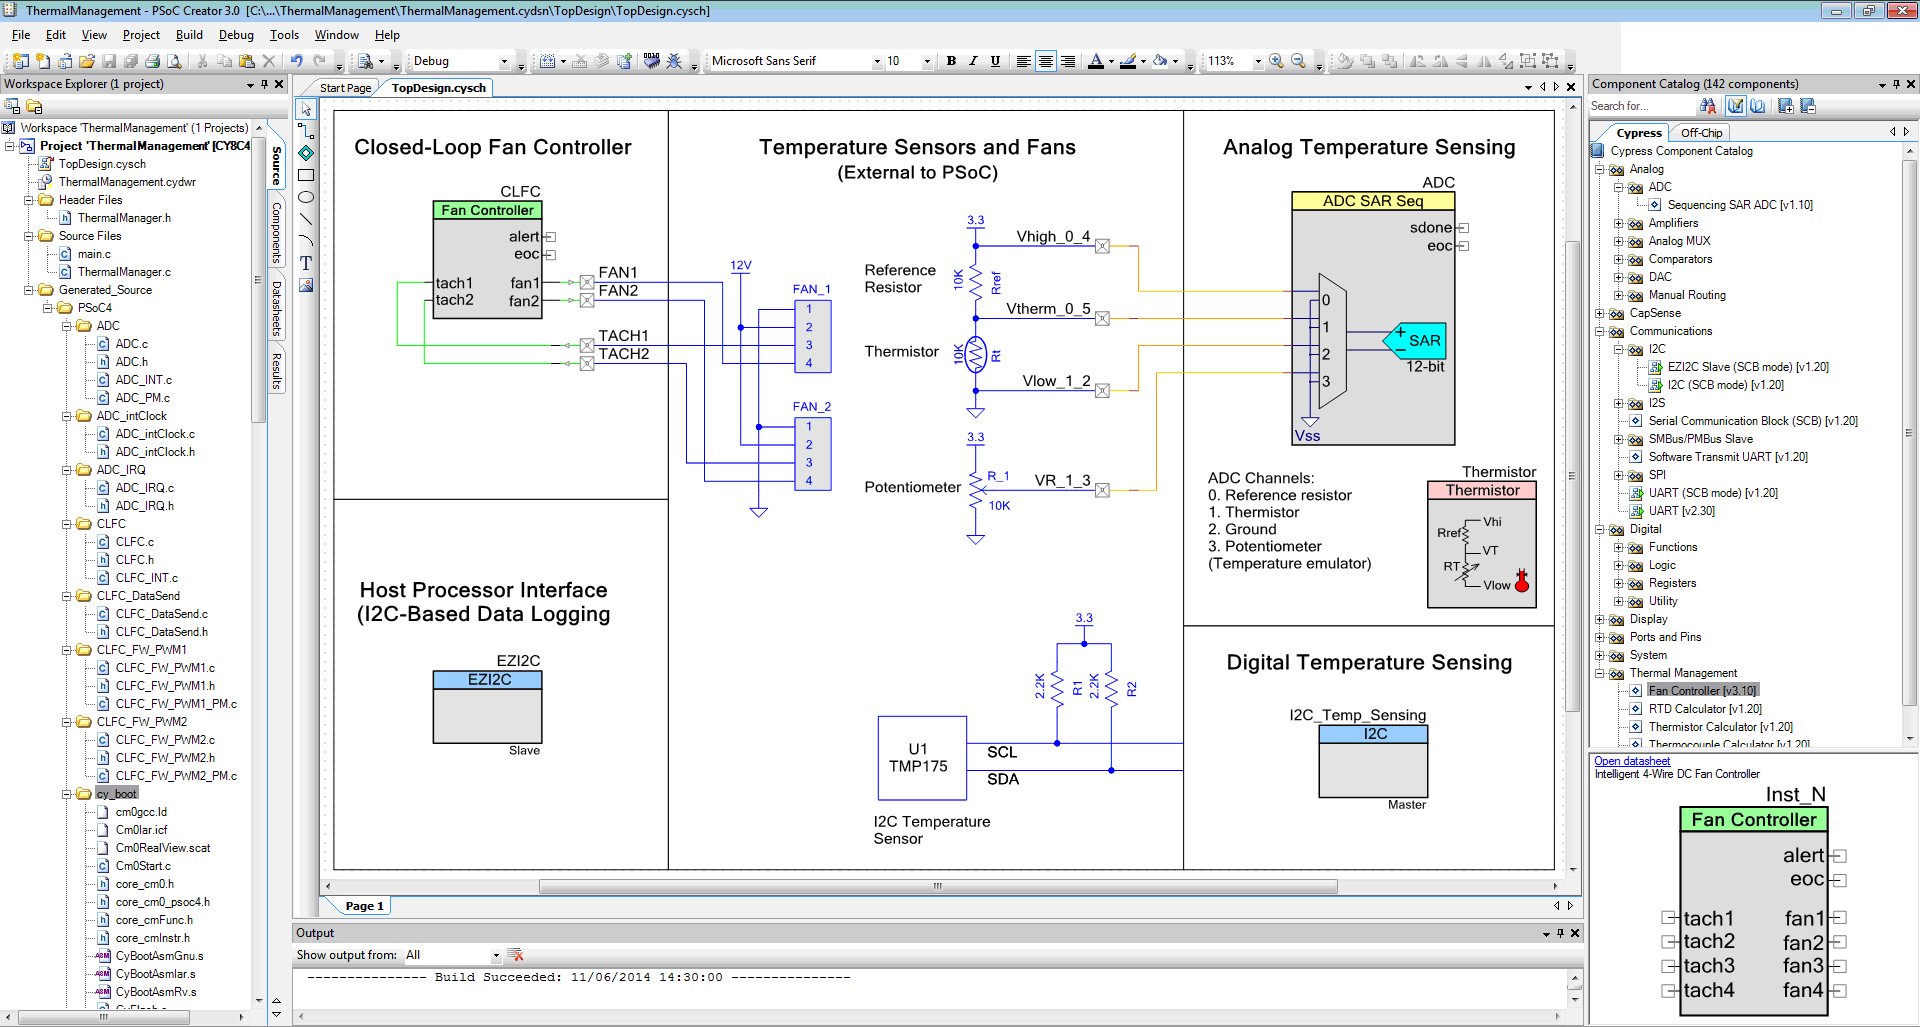This screenshot has height=1027, width=1920.
Task: Click the Print icon in toolbar
Action: pos(153,61)
